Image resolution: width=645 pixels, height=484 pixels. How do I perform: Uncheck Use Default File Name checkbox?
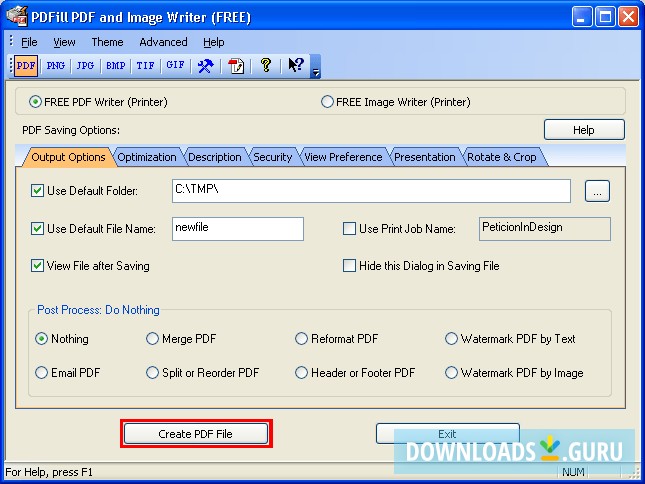[37, 229]
